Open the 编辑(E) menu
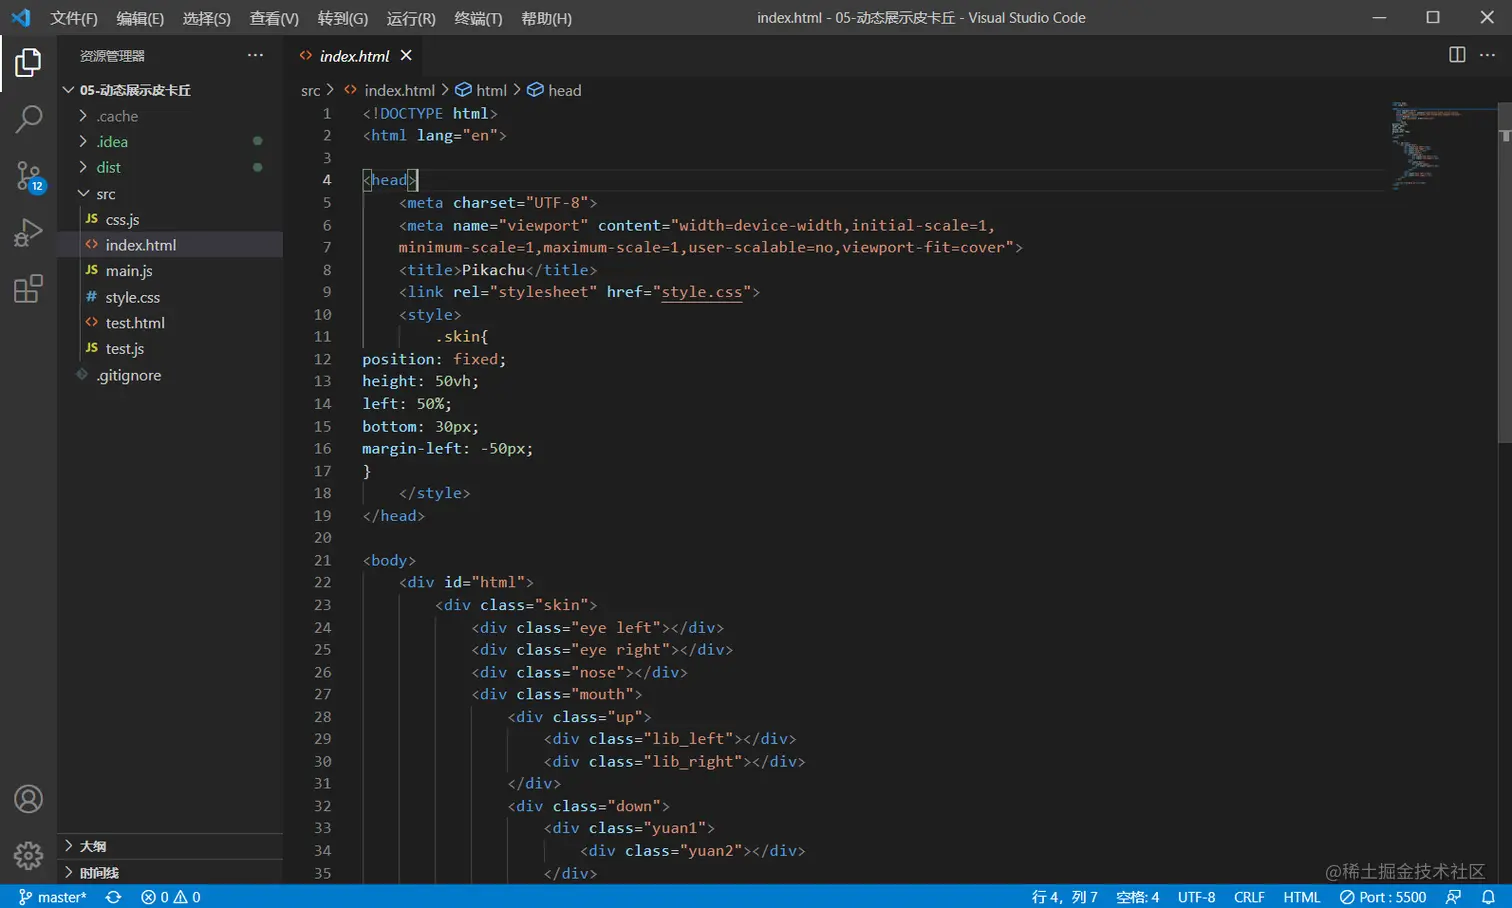 (x=140, y=18)
